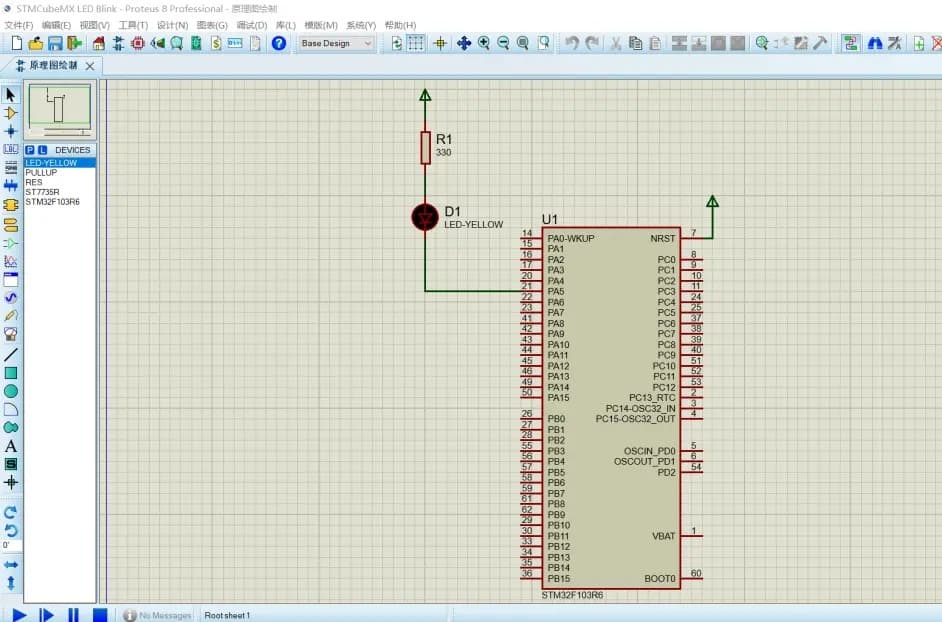Toggle the grid display icon
The image size is (942, 622).
tap(416, 43)
